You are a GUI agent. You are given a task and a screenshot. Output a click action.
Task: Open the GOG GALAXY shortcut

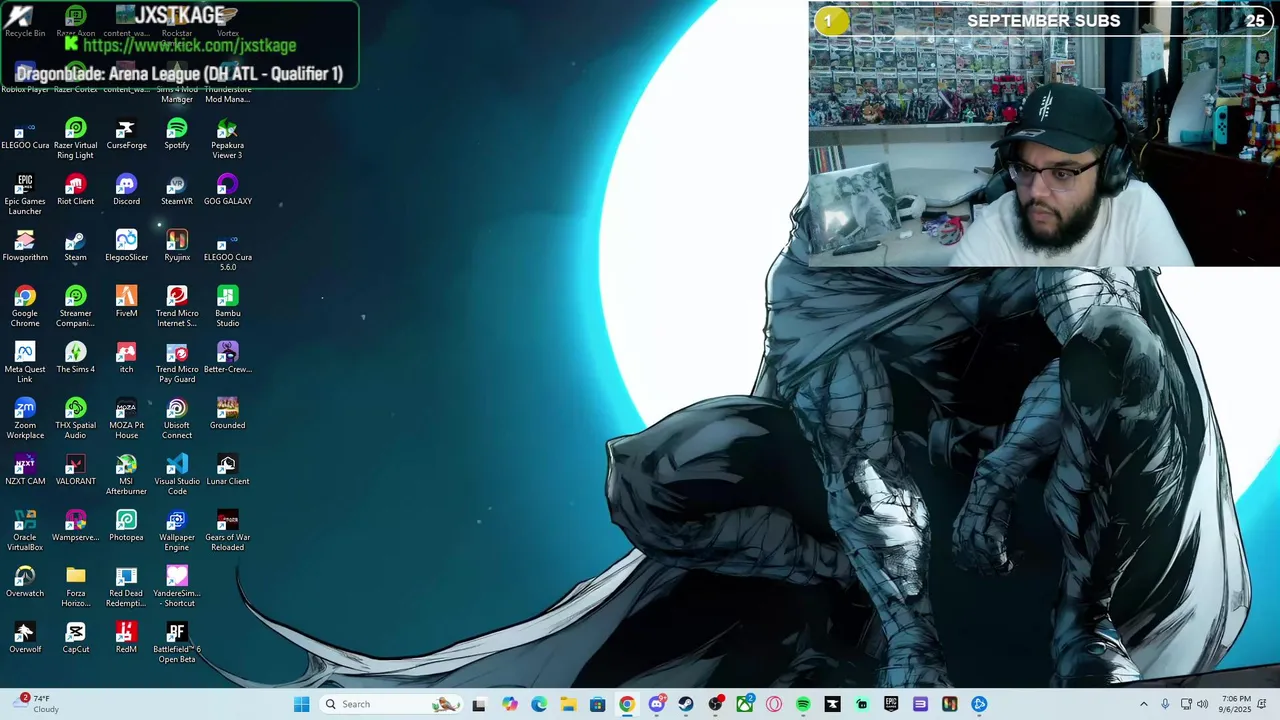click(227, 191)
